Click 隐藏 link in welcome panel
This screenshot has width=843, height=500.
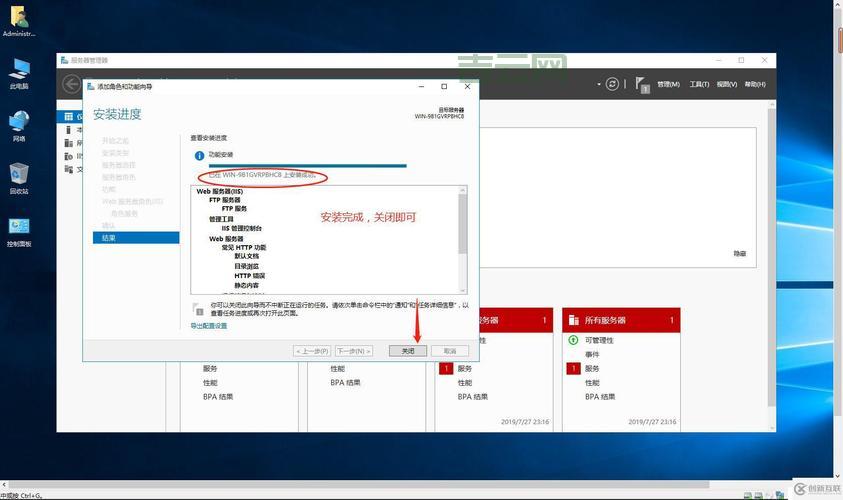pos(739,254)
